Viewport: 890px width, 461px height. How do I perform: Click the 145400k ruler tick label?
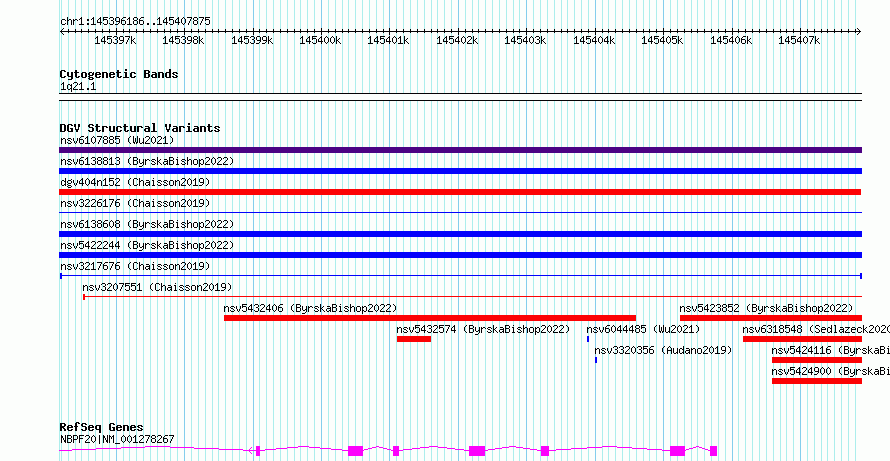[321, 40]
